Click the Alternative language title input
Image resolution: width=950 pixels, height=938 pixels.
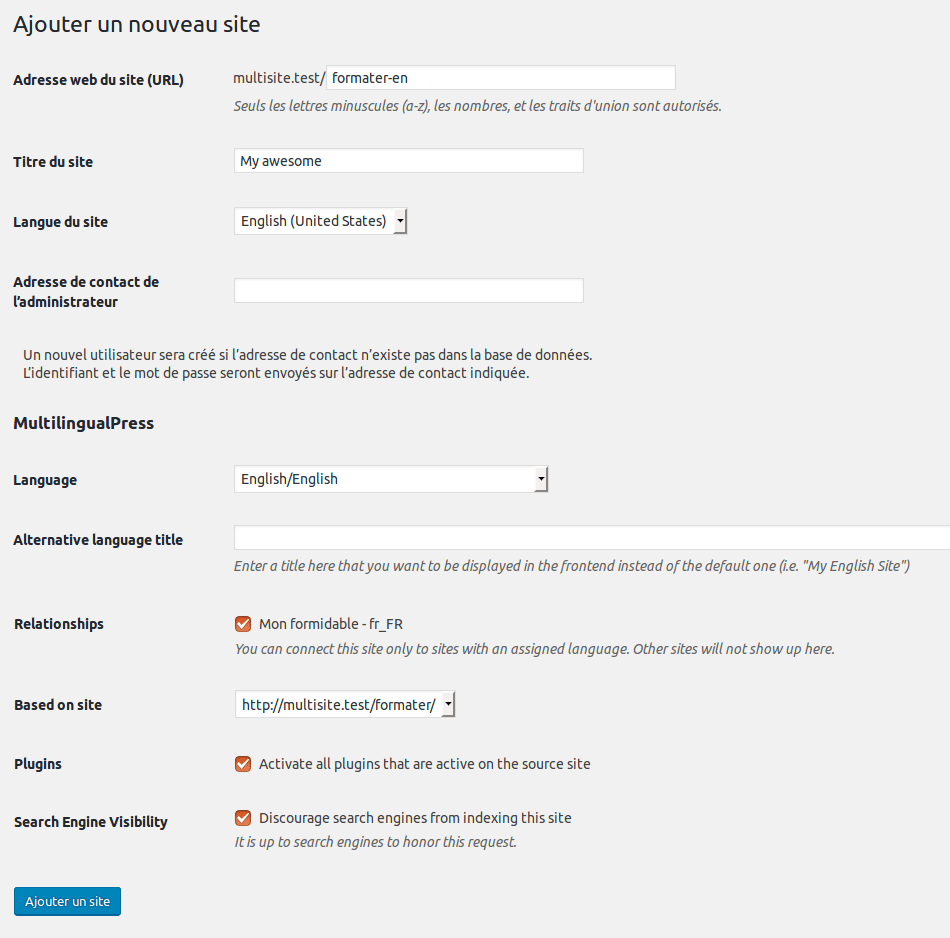(x=590, y=539)
